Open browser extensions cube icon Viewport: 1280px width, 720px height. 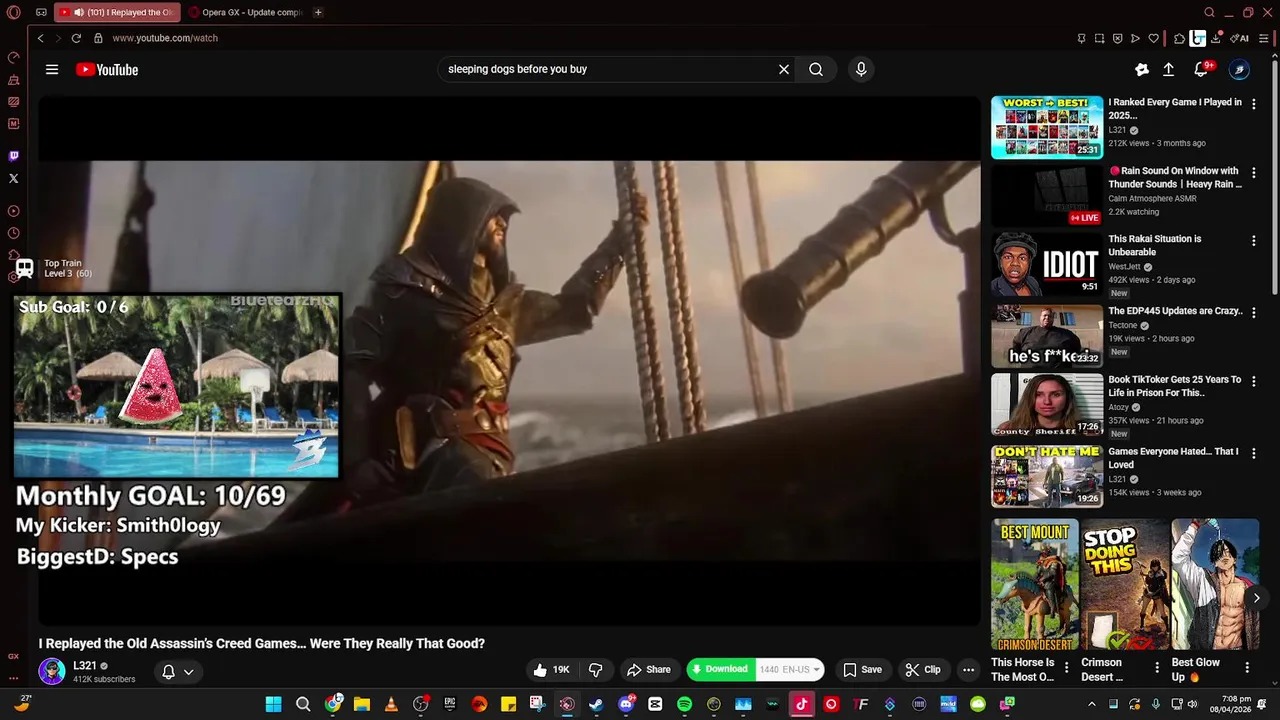[1179, 39]
